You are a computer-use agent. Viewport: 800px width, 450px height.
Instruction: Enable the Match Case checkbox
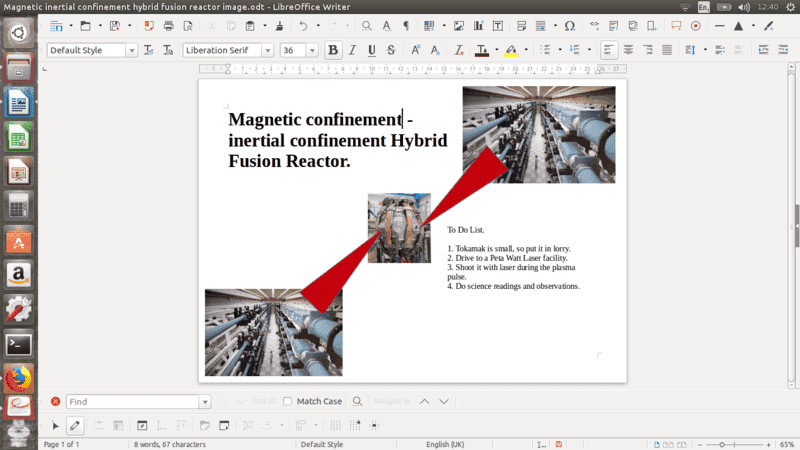pos(288,401)
